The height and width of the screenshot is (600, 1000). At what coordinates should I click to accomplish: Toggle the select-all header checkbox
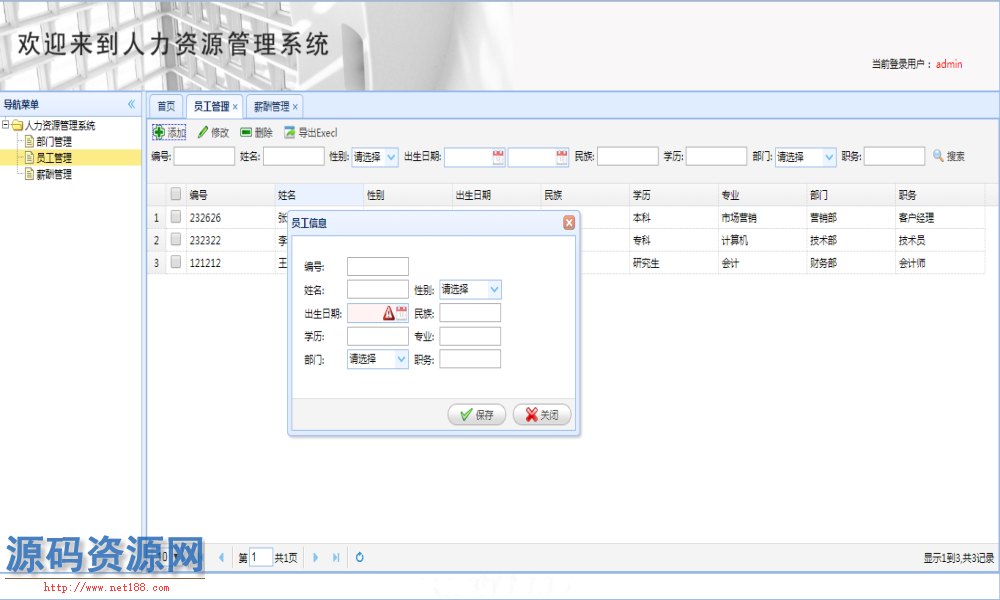tap(175, 194)
